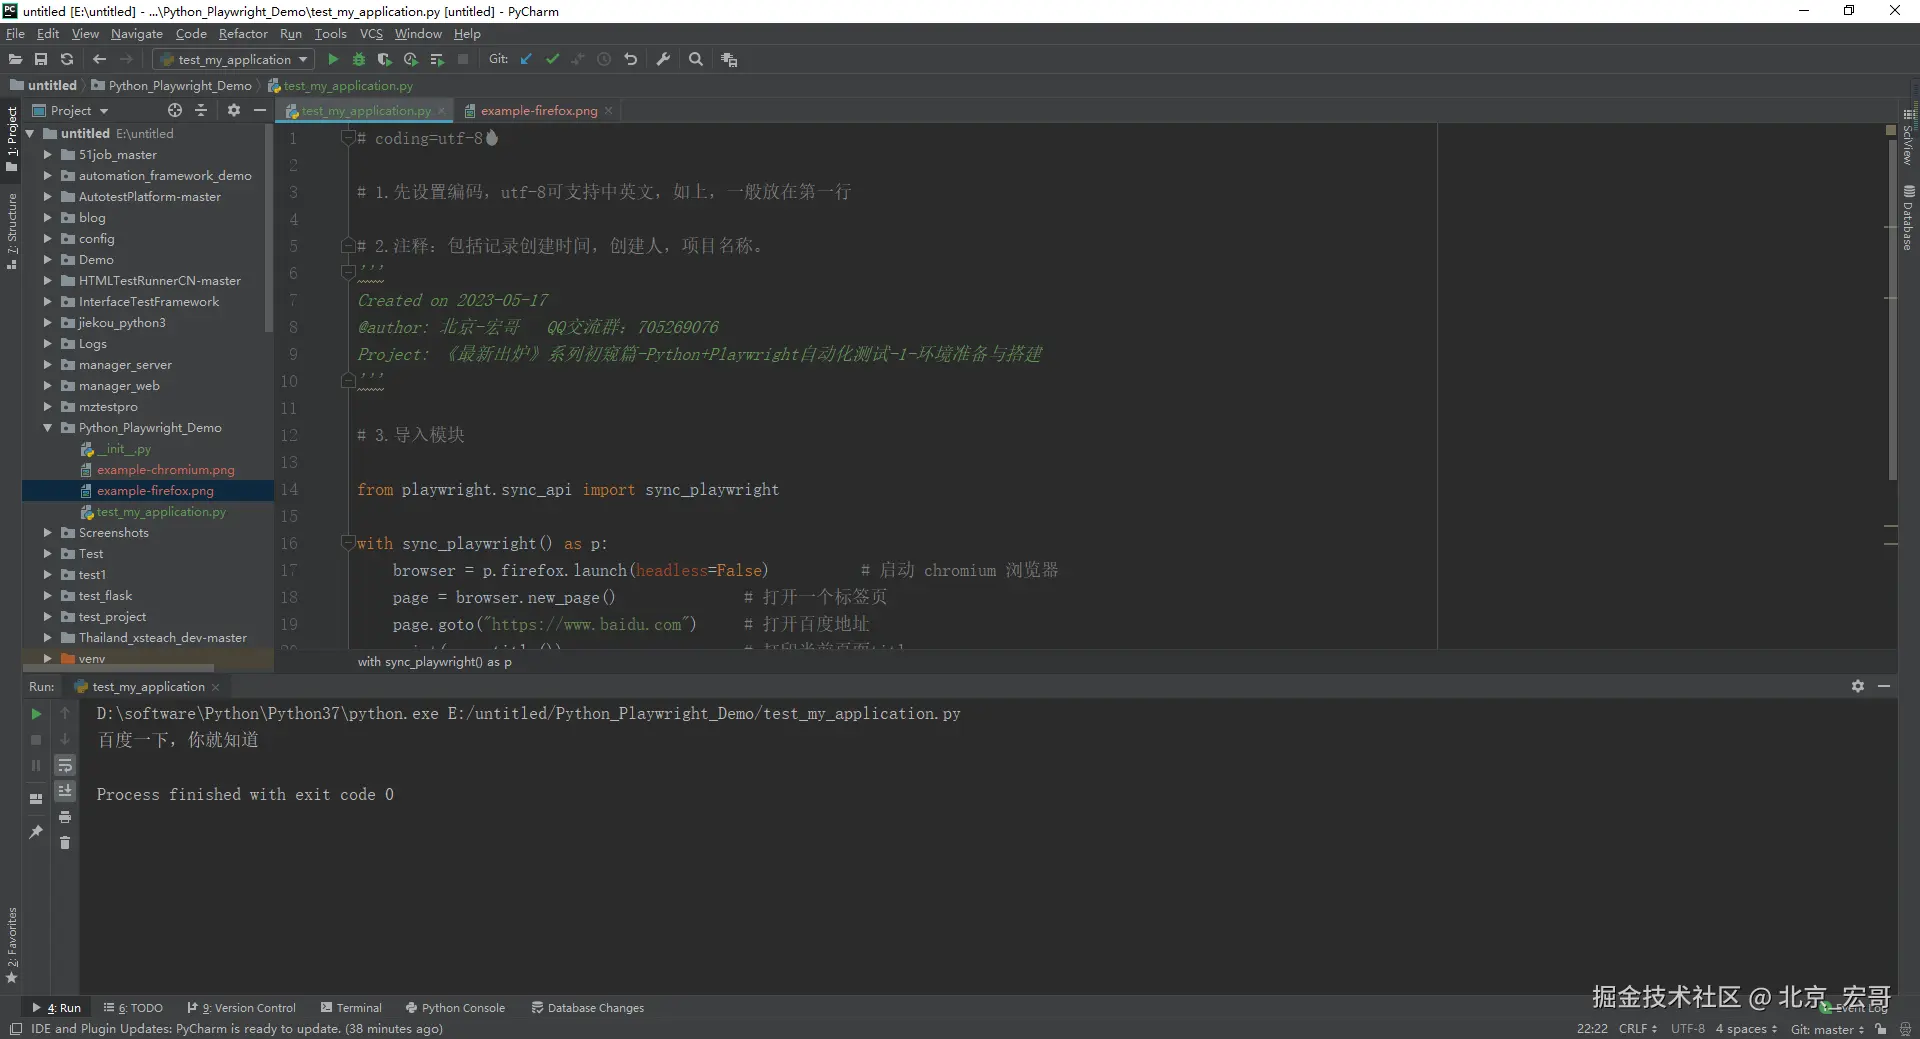The image size is (1920, 1039).
Task: Click the Git rollback undo arrow icon
Action: pos(630,60)
